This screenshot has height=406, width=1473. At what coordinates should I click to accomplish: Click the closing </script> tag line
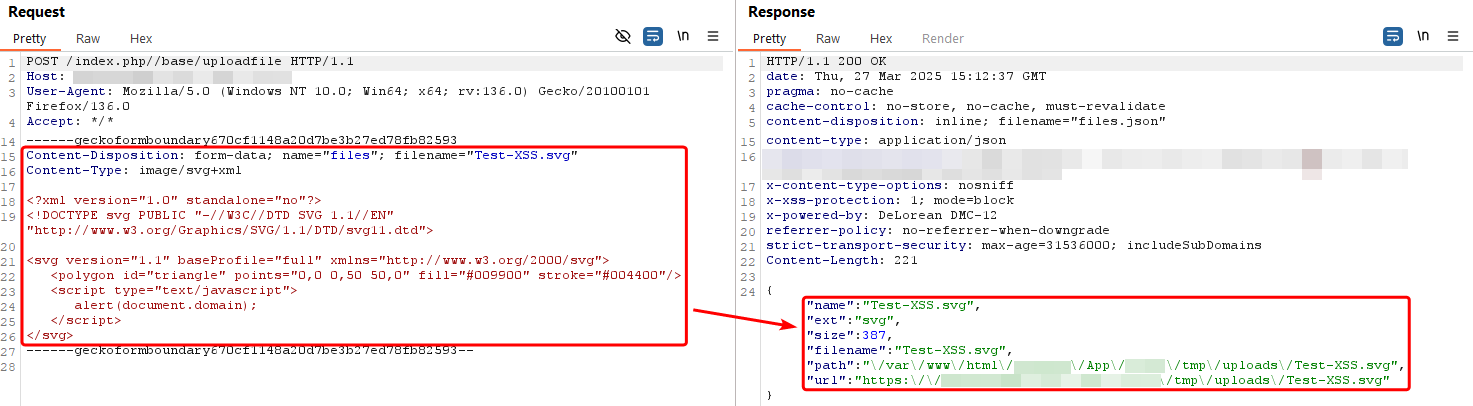click(x=85, y=320)
